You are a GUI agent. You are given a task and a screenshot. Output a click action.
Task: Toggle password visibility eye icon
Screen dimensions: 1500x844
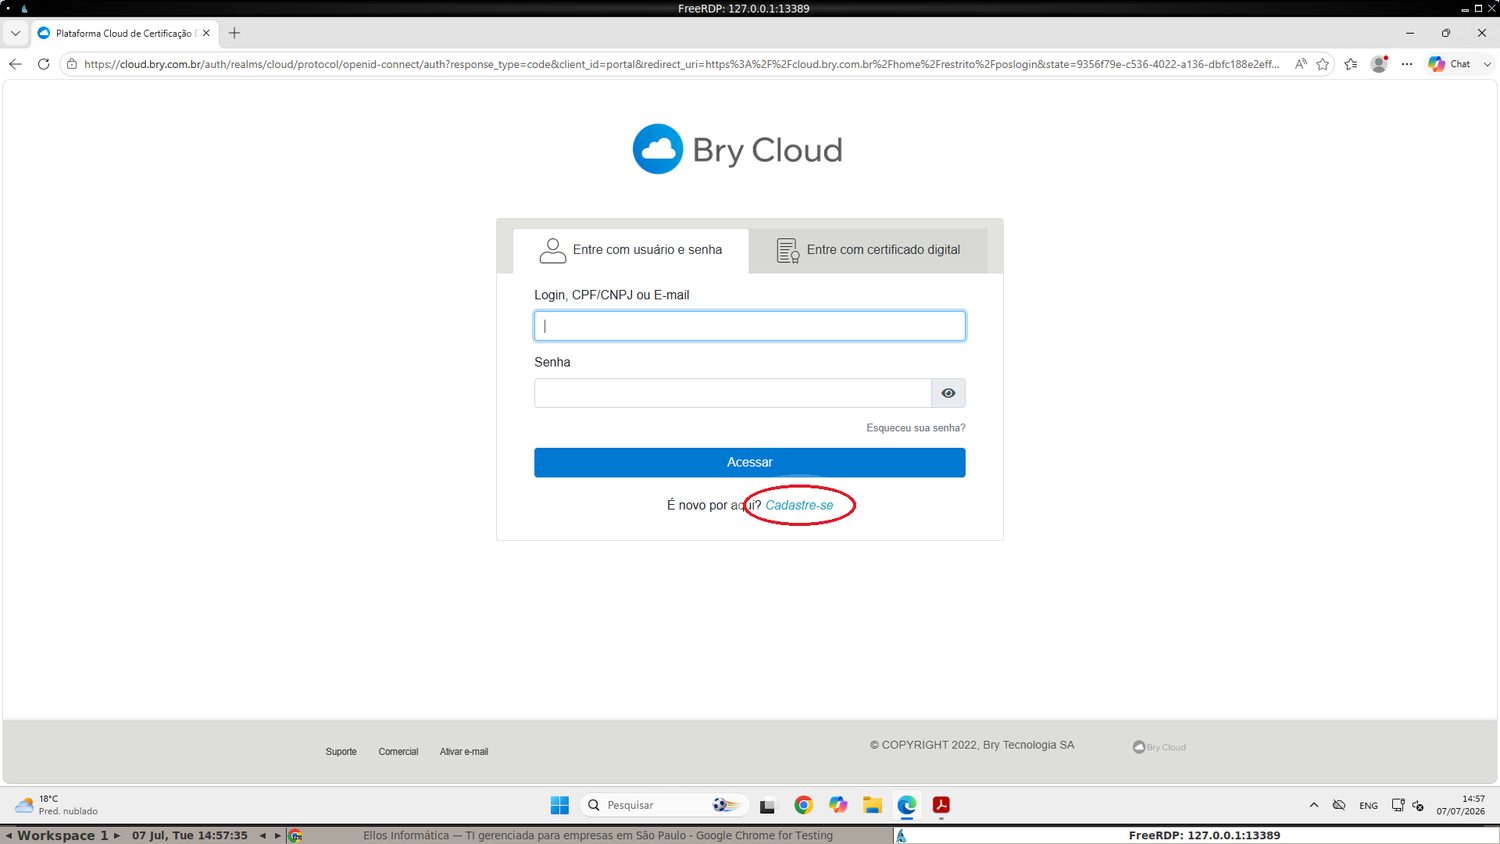click(948, 393)
